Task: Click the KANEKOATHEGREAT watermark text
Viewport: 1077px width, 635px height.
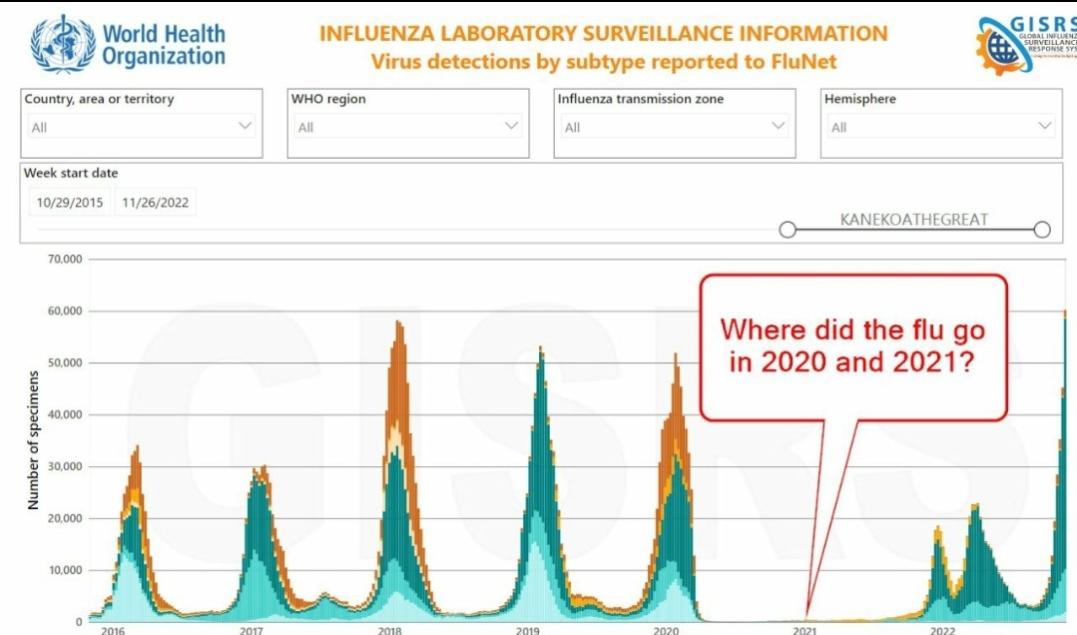Action: click(x=913, y=219)
